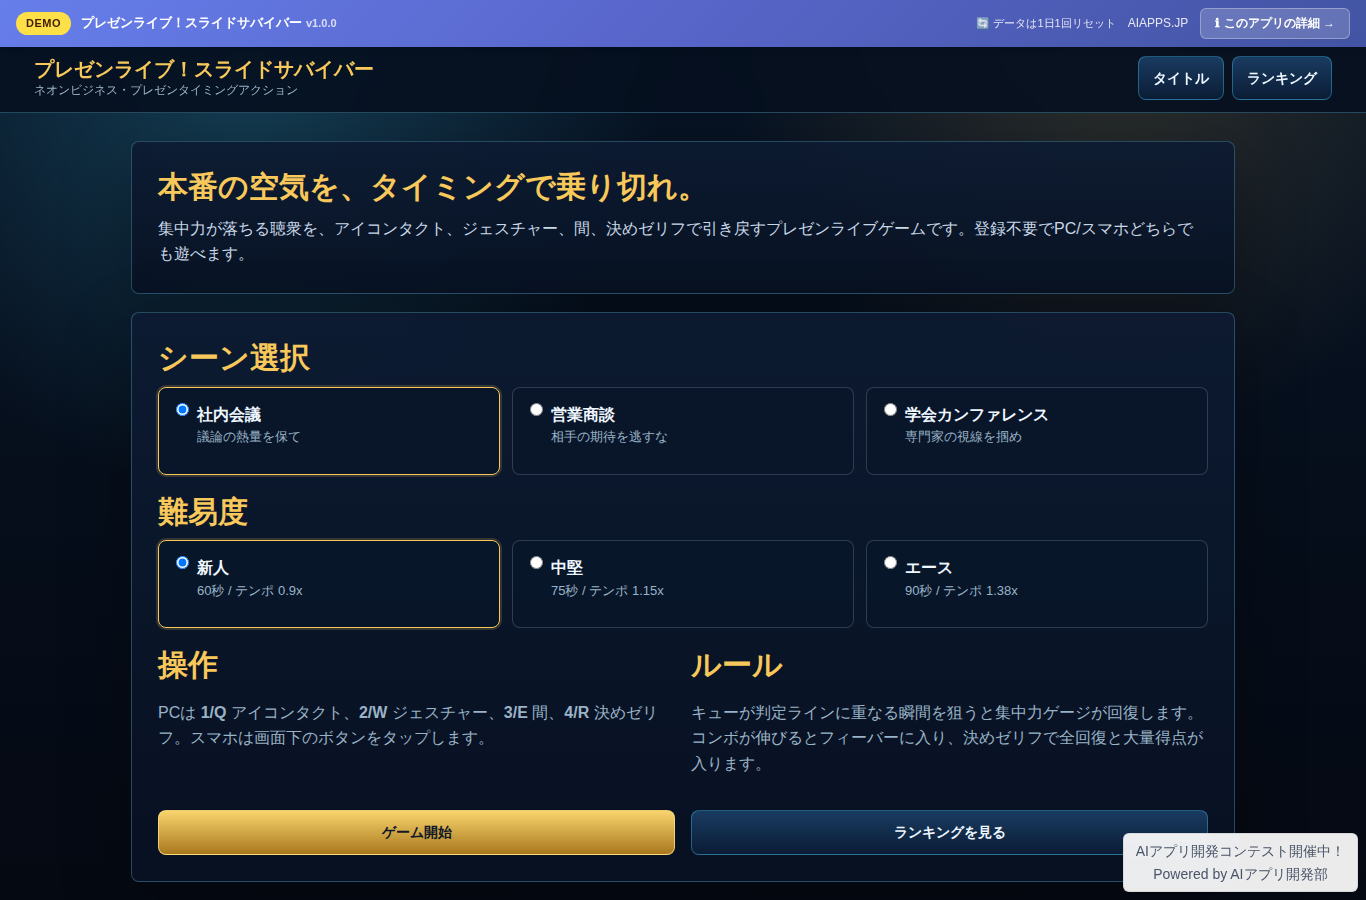Click the シーン選択 heading
Image resolution: width=1366 pixels, height=900 pixels.
coord(234,358)
